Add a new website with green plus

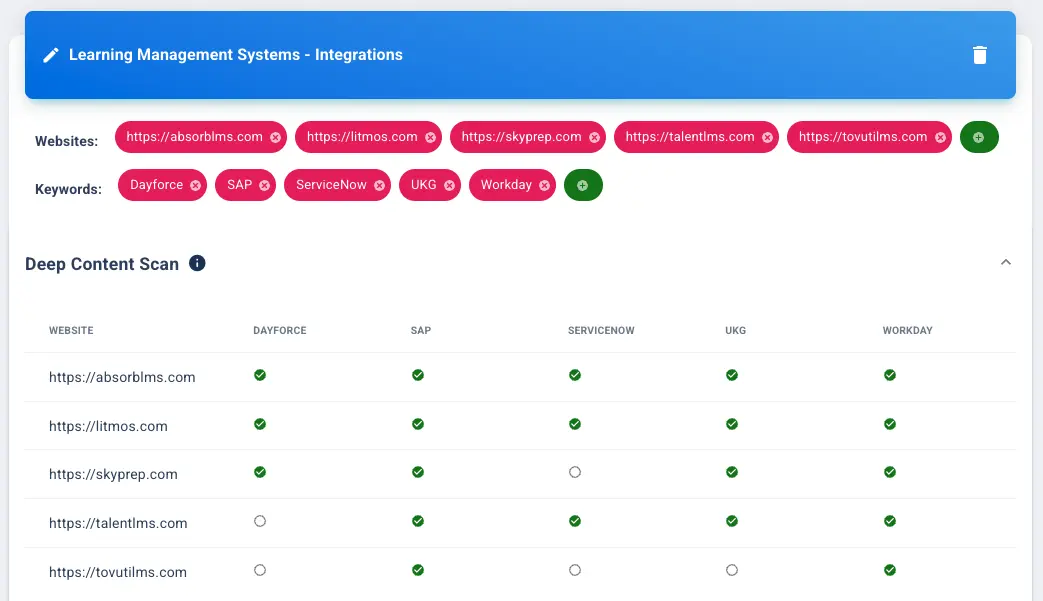[978, 137]
